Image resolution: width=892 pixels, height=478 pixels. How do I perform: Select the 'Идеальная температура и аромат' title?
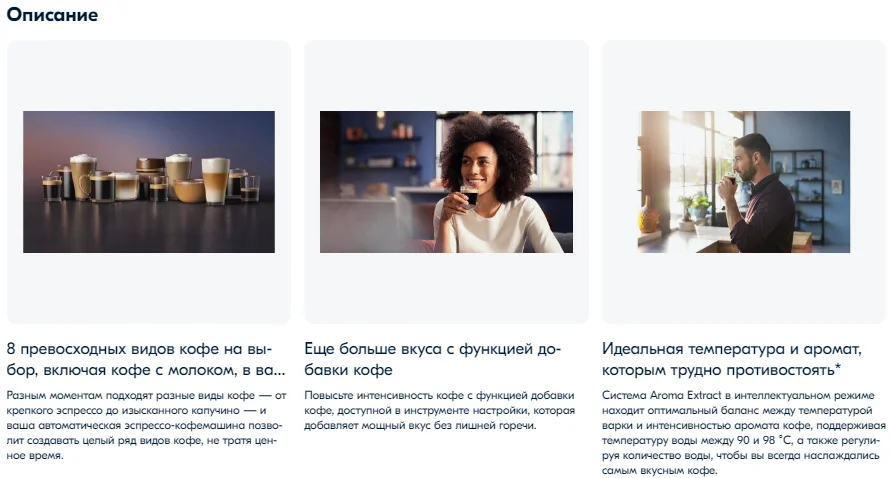[732, 359]
